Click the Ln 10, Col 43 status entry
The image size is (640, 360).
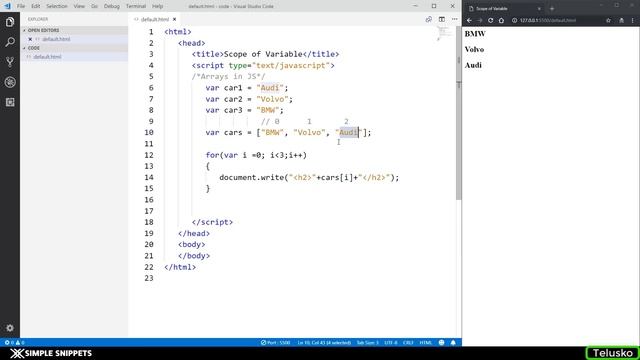click(x=324, y=342)
